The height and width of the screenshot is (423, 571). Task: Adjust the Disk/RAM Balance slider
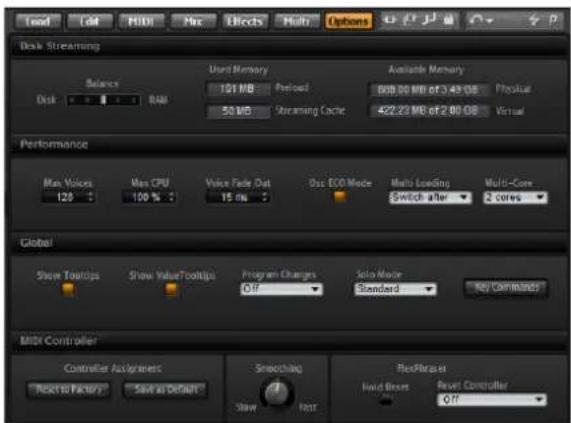pos(103,100)
